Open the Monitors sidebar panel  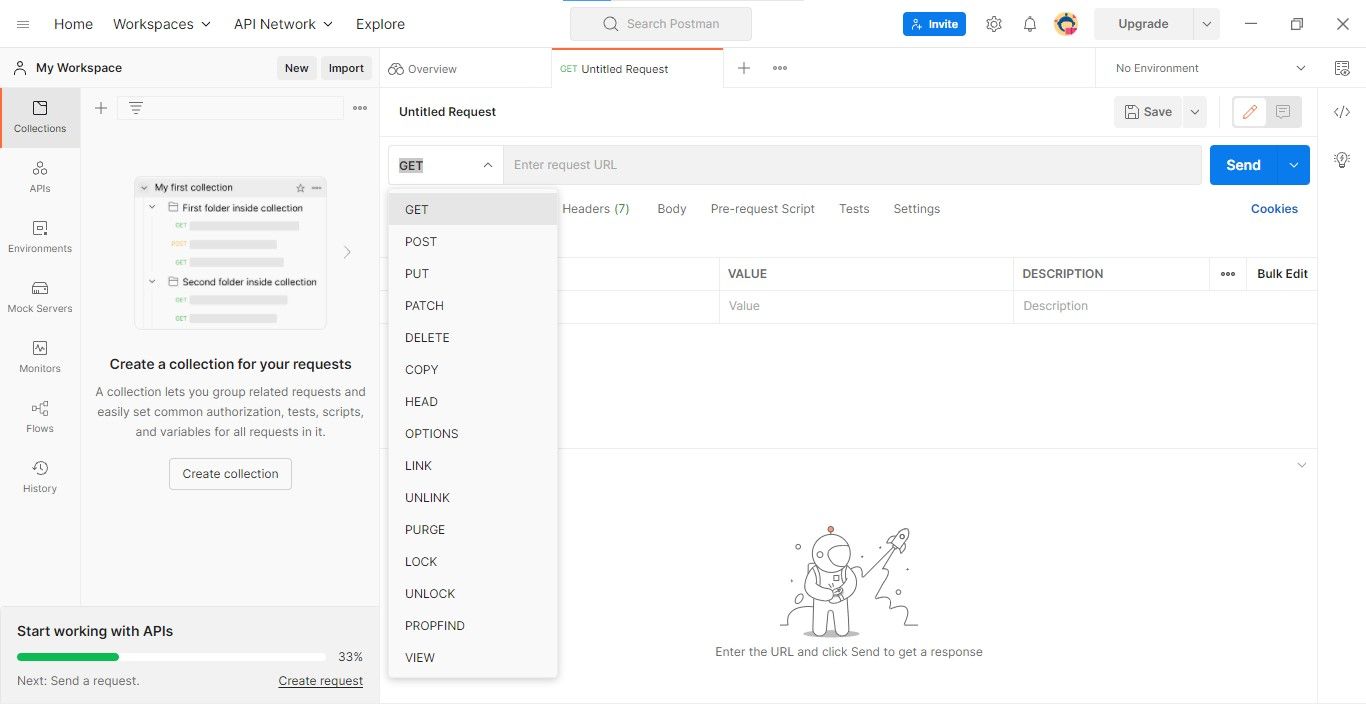point(40,357)
